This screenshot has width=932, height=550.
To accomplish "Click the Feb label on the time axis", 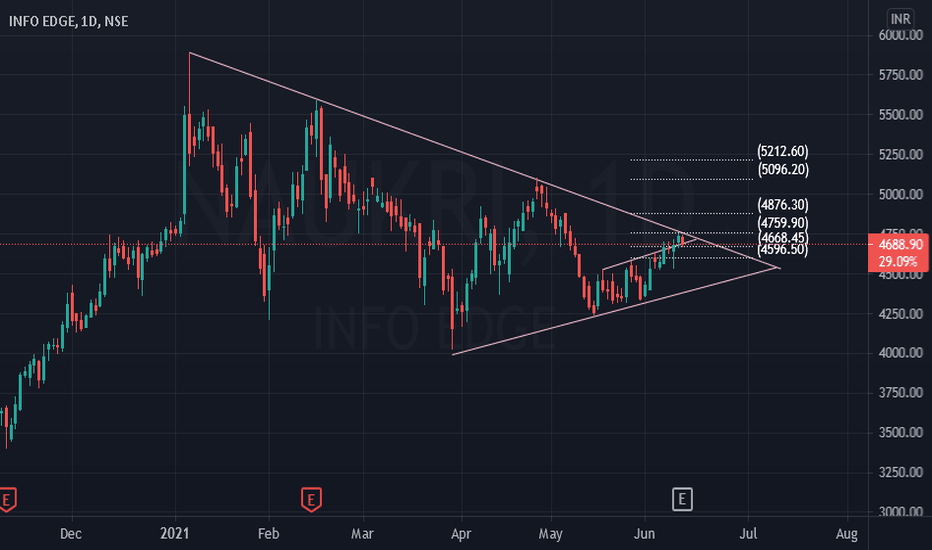I will click(x=268, y=534).
